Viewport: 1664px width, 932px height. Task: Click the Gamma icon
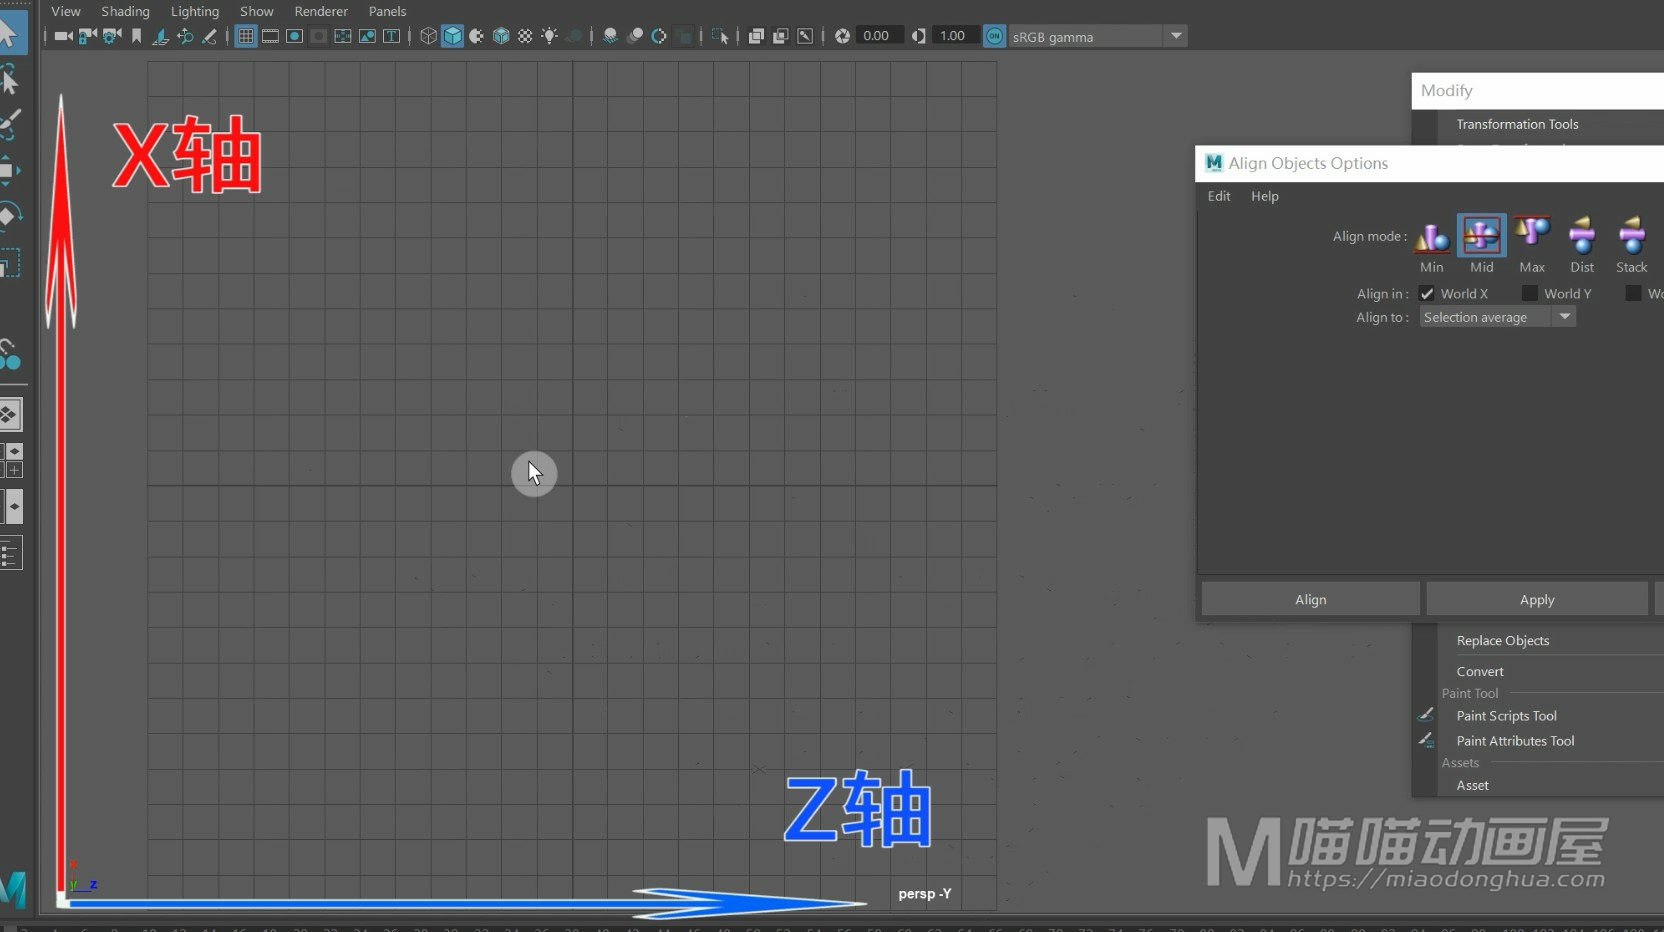[919, 36]
